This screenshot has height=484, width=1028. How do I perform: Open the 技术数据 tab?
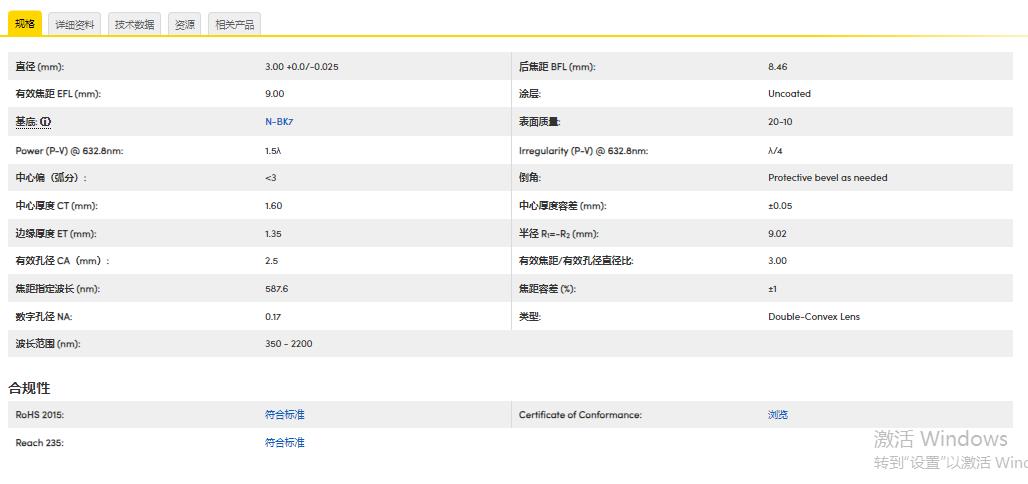point(134,25)
